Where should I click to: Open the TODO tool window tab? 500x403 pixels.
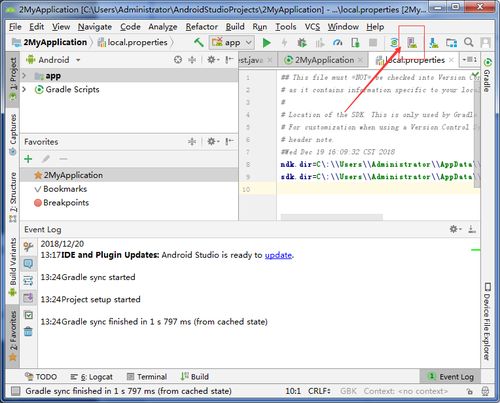tap(41, 377)
